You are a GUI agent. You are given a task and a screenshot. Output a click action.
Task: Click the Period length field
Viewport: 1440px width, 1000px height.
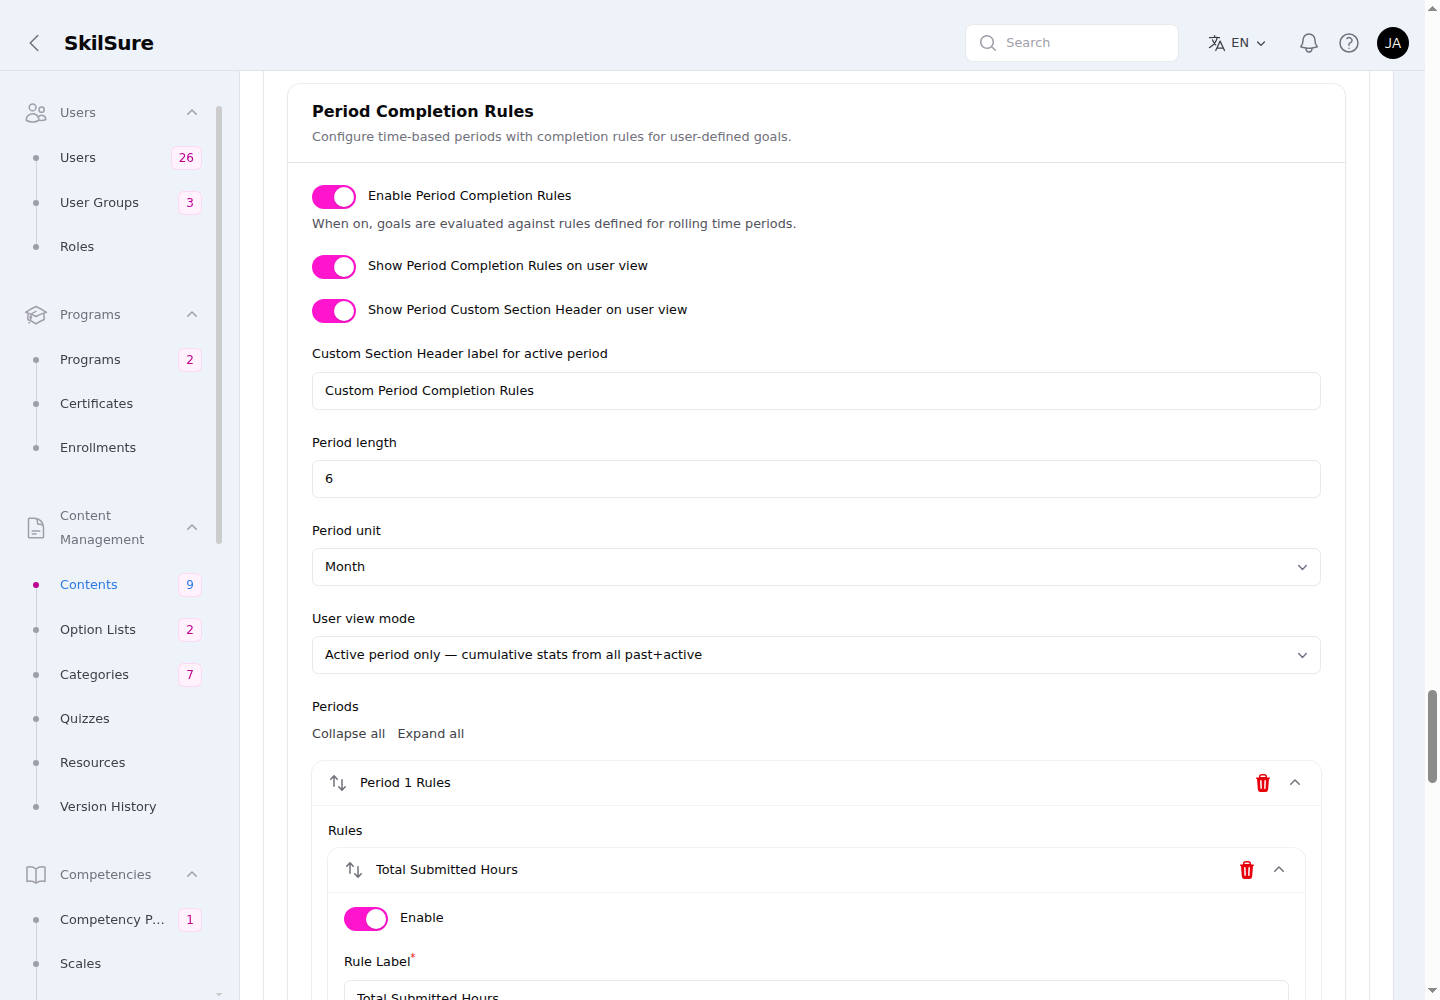[816, 479]
